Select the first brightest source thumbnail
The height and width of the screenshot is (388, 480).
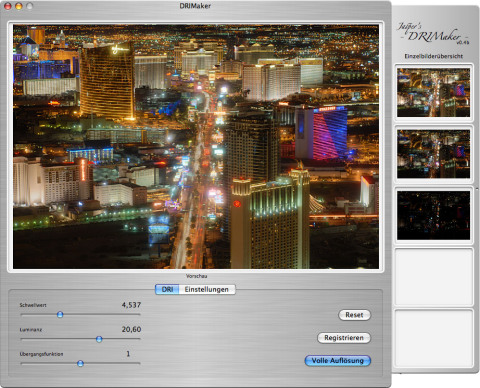[x=433, y=92]
